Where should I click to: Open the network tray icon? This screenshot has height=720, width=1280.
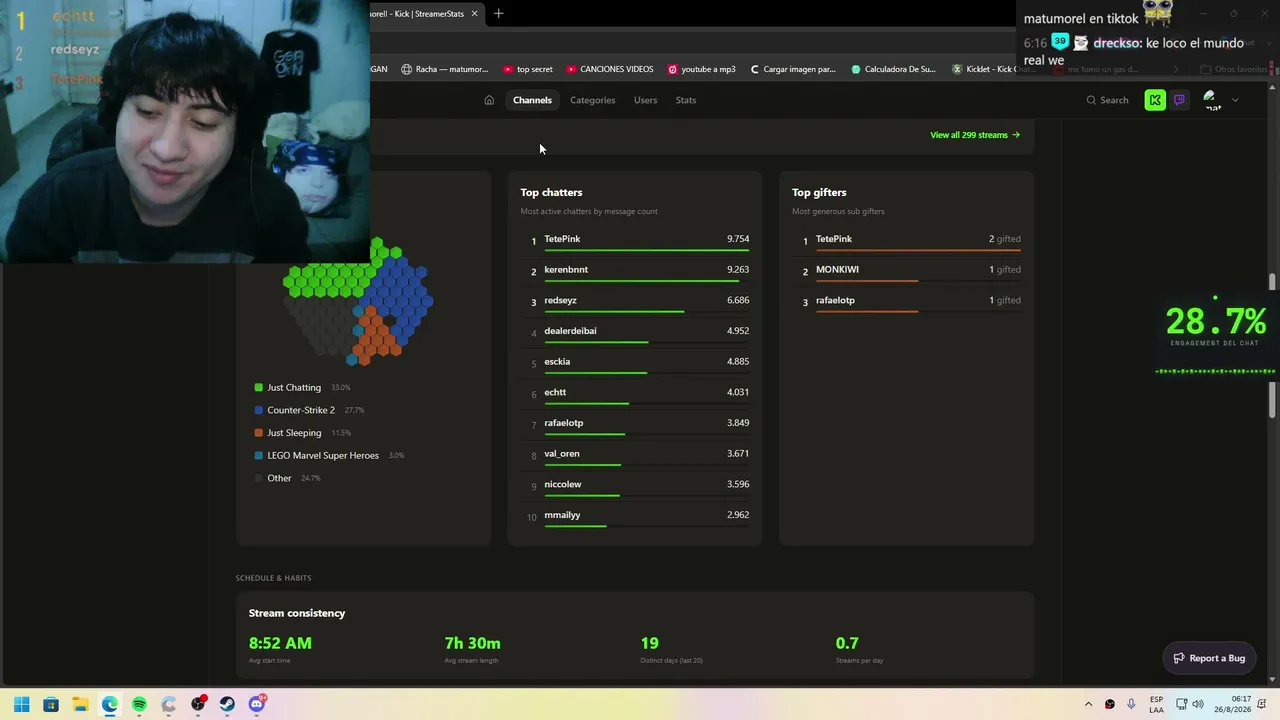[x=1181, y=704]
